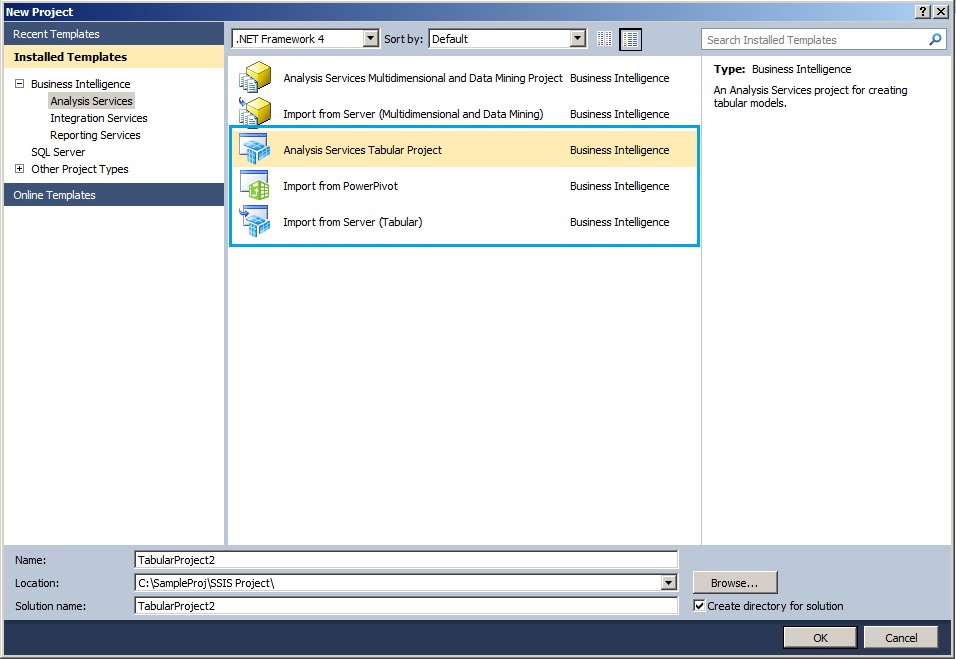Switch to small icons view
The image size is (956, 659).
click(x=604, y=39)
